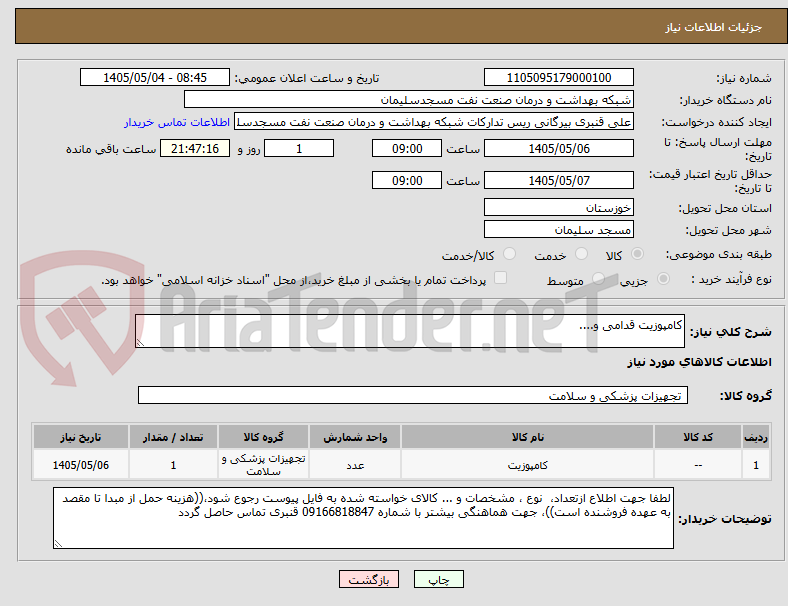Click the announcement date field 1405/05/04 - 08:45
788x606 pixels.
[x=155, y=77]
